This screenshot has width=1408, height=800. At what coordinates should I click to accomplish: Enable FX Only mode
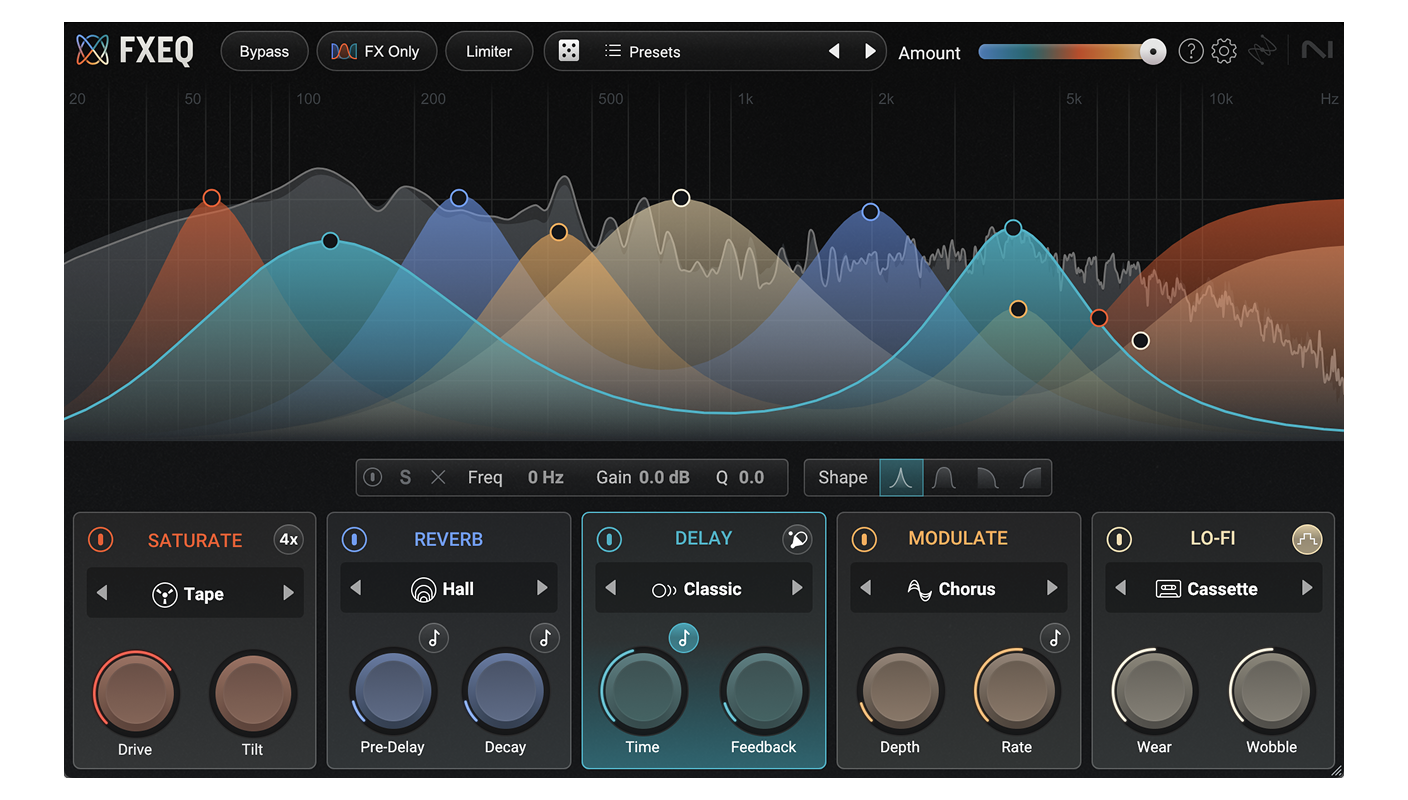pos(376,51)
